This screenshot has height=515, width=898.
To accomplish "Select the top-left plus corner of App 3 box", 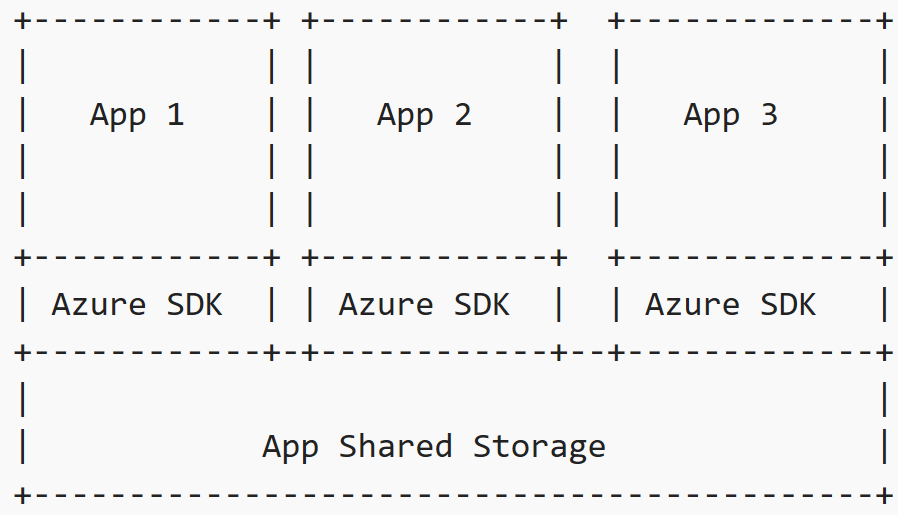I will click(x=616, y=19).
